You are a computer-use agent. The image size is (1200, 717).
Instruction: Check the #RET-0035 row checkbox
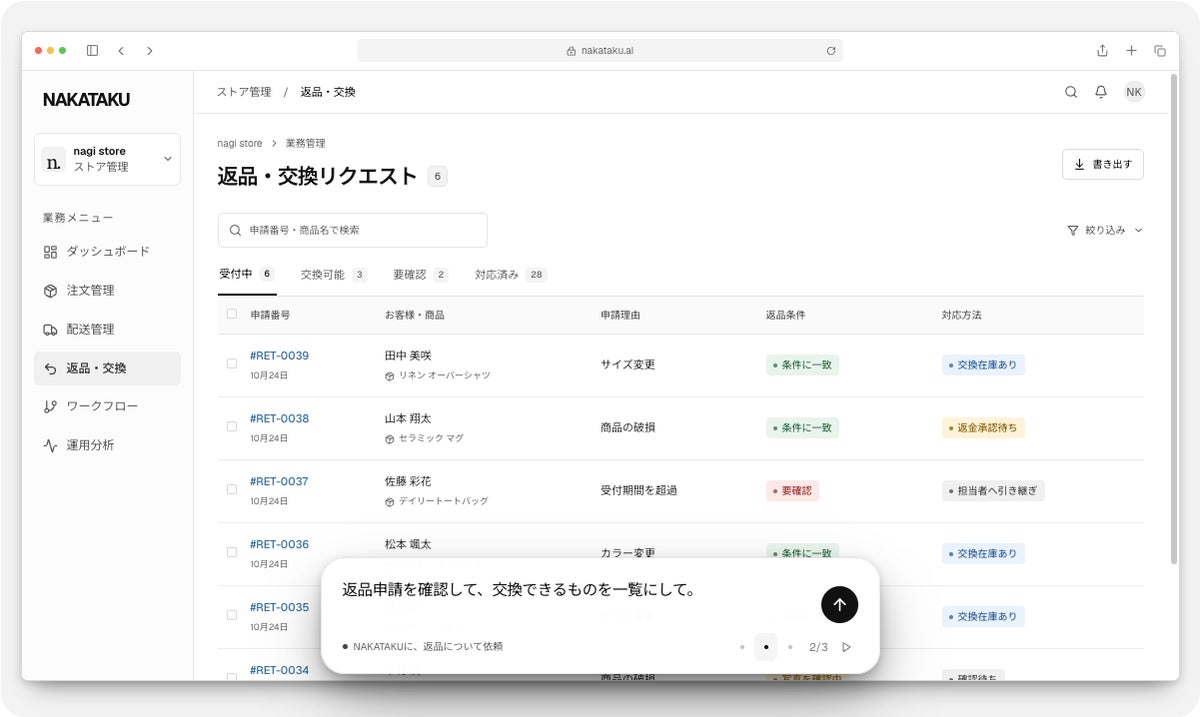coord(232,615)
